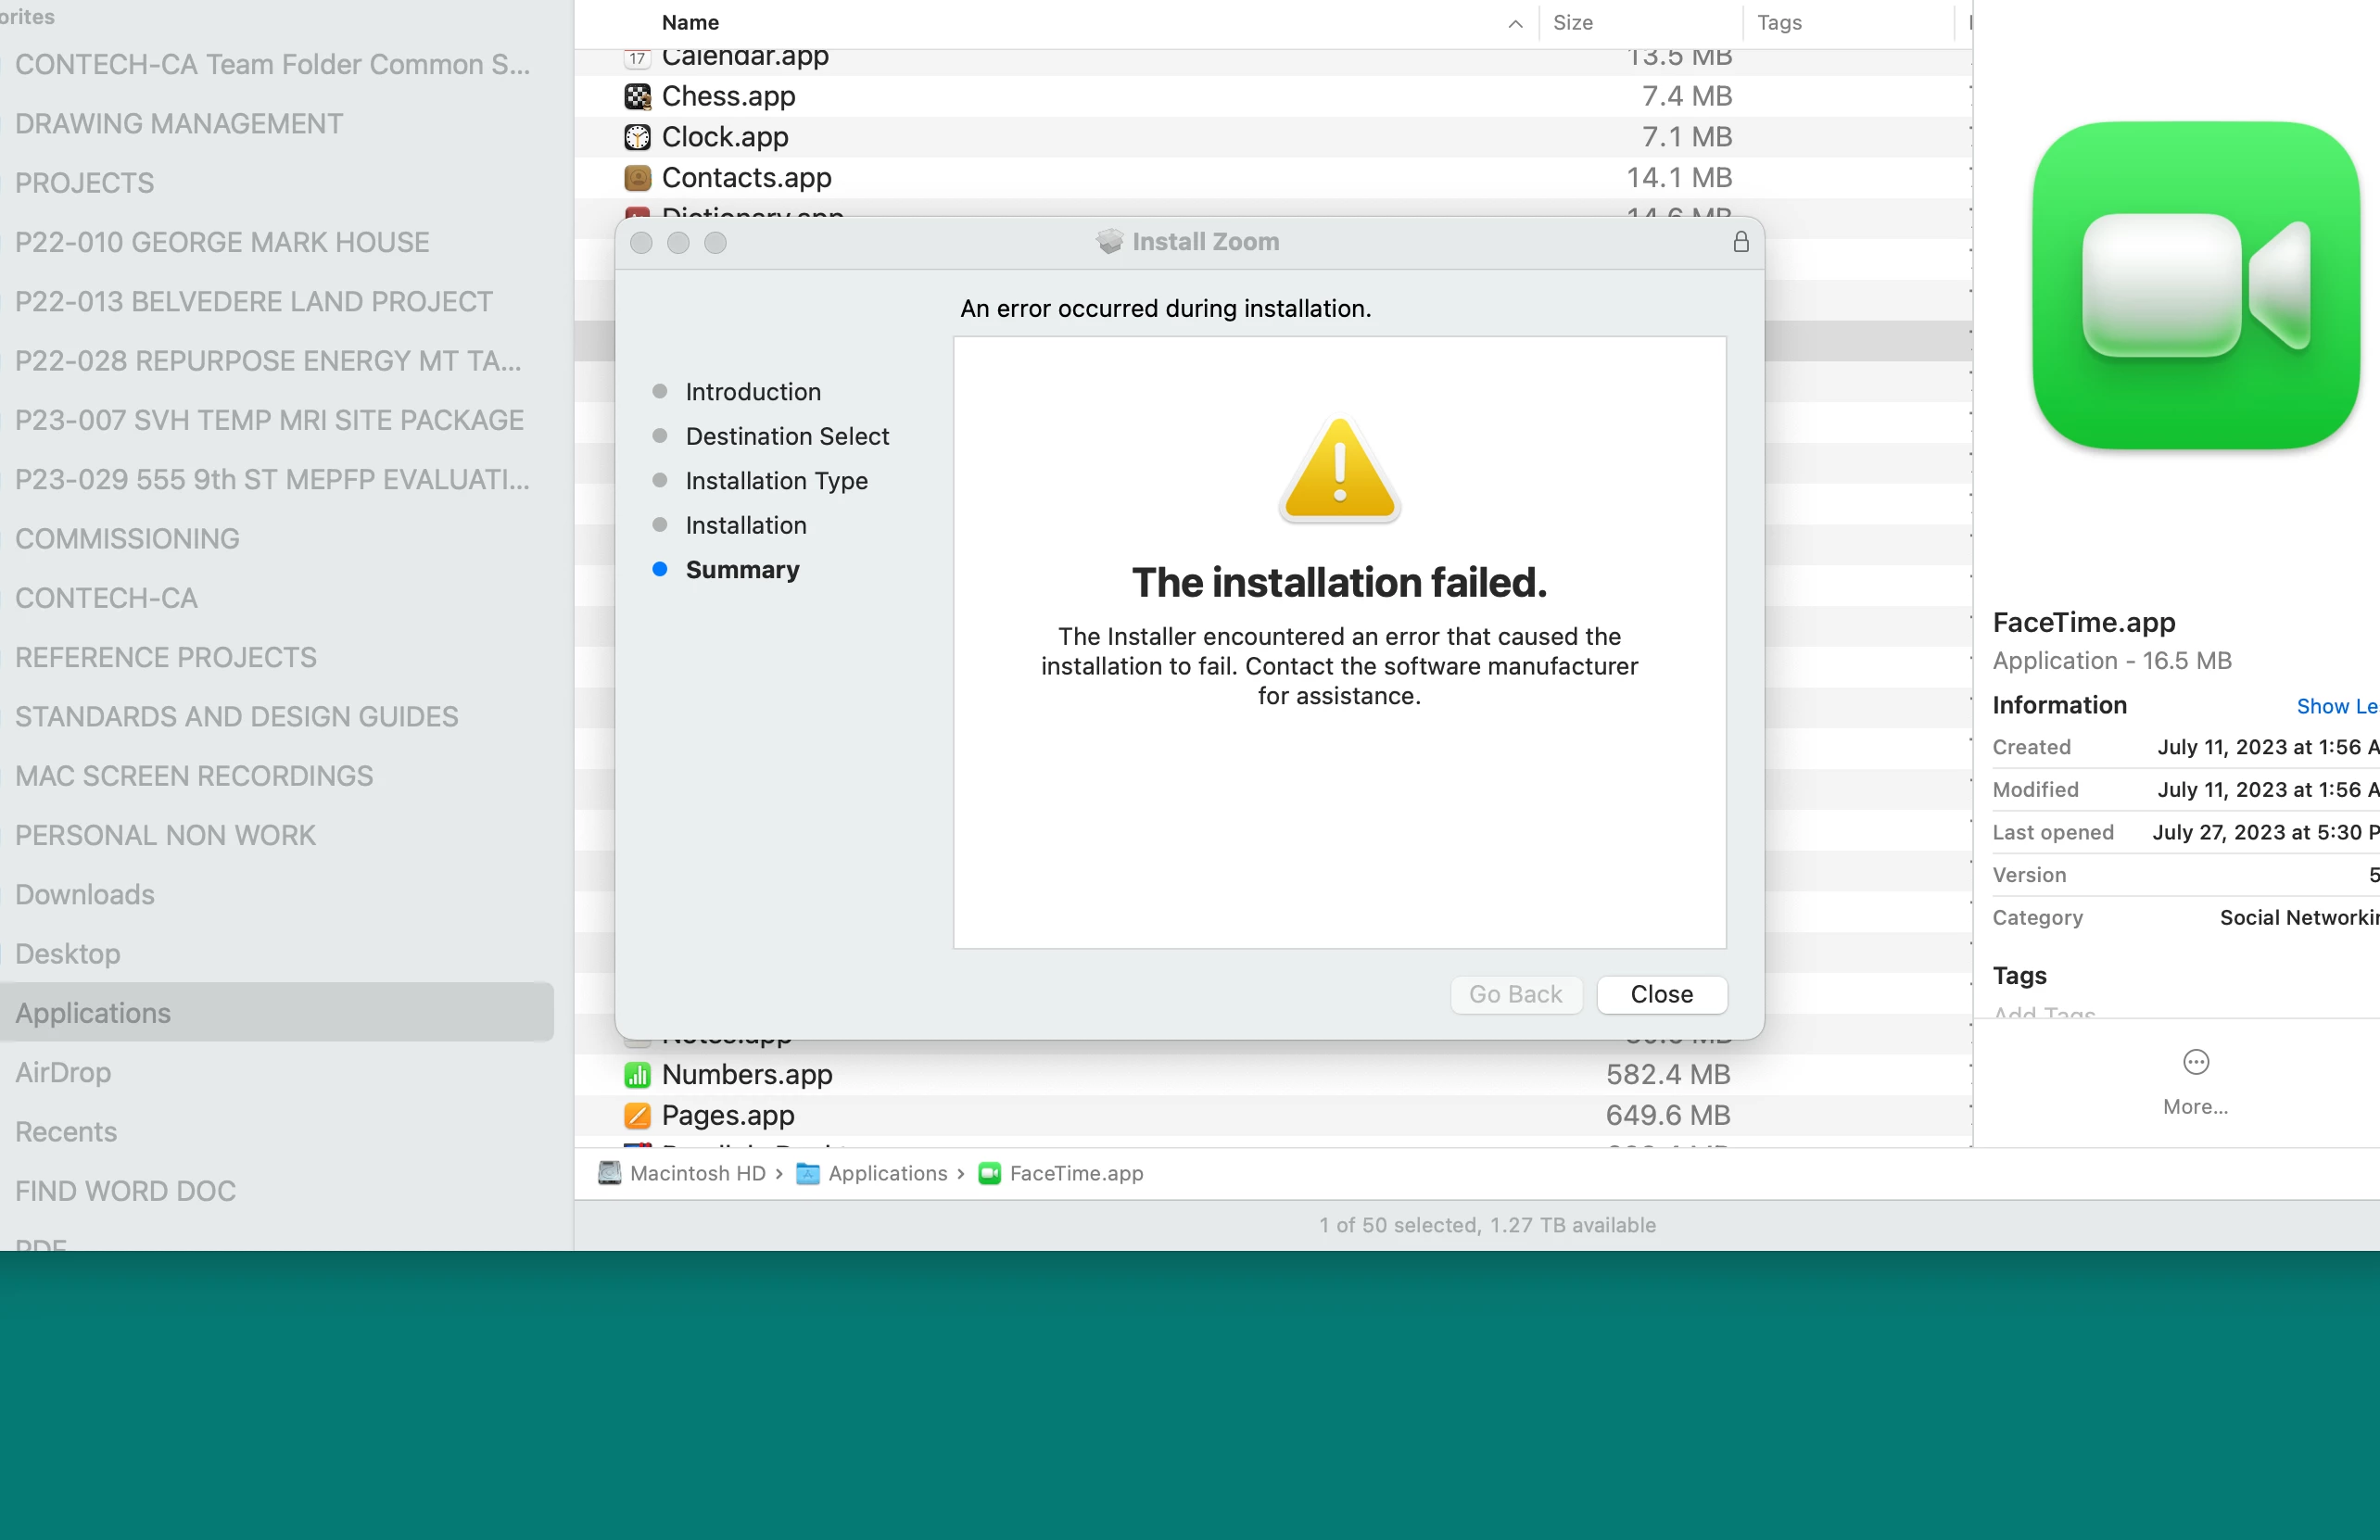Toggle Name column sort order arrow
Viewport: 2380px width, 1540px height.
[1515, 23]
